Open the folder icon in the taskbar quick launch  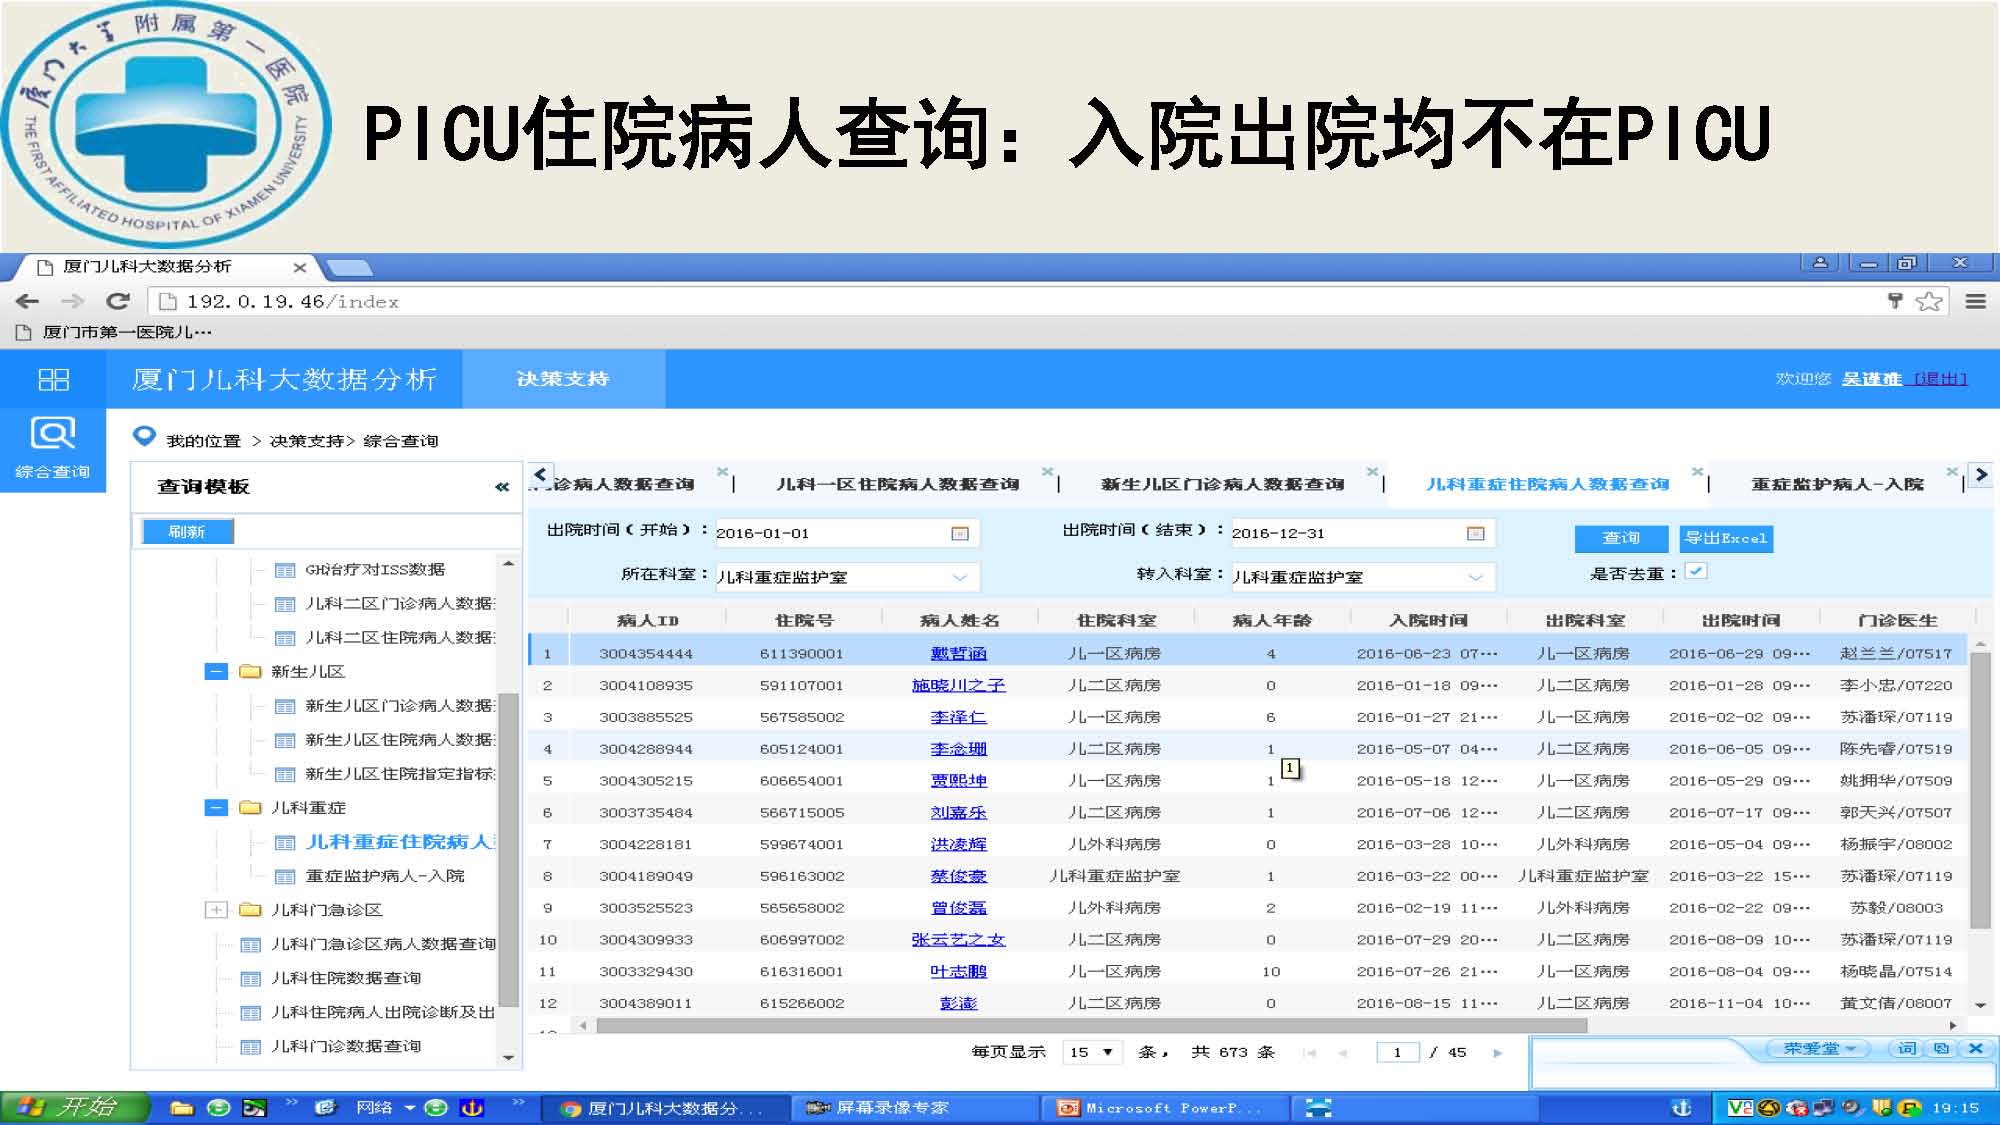click(x=182, y=1108)
